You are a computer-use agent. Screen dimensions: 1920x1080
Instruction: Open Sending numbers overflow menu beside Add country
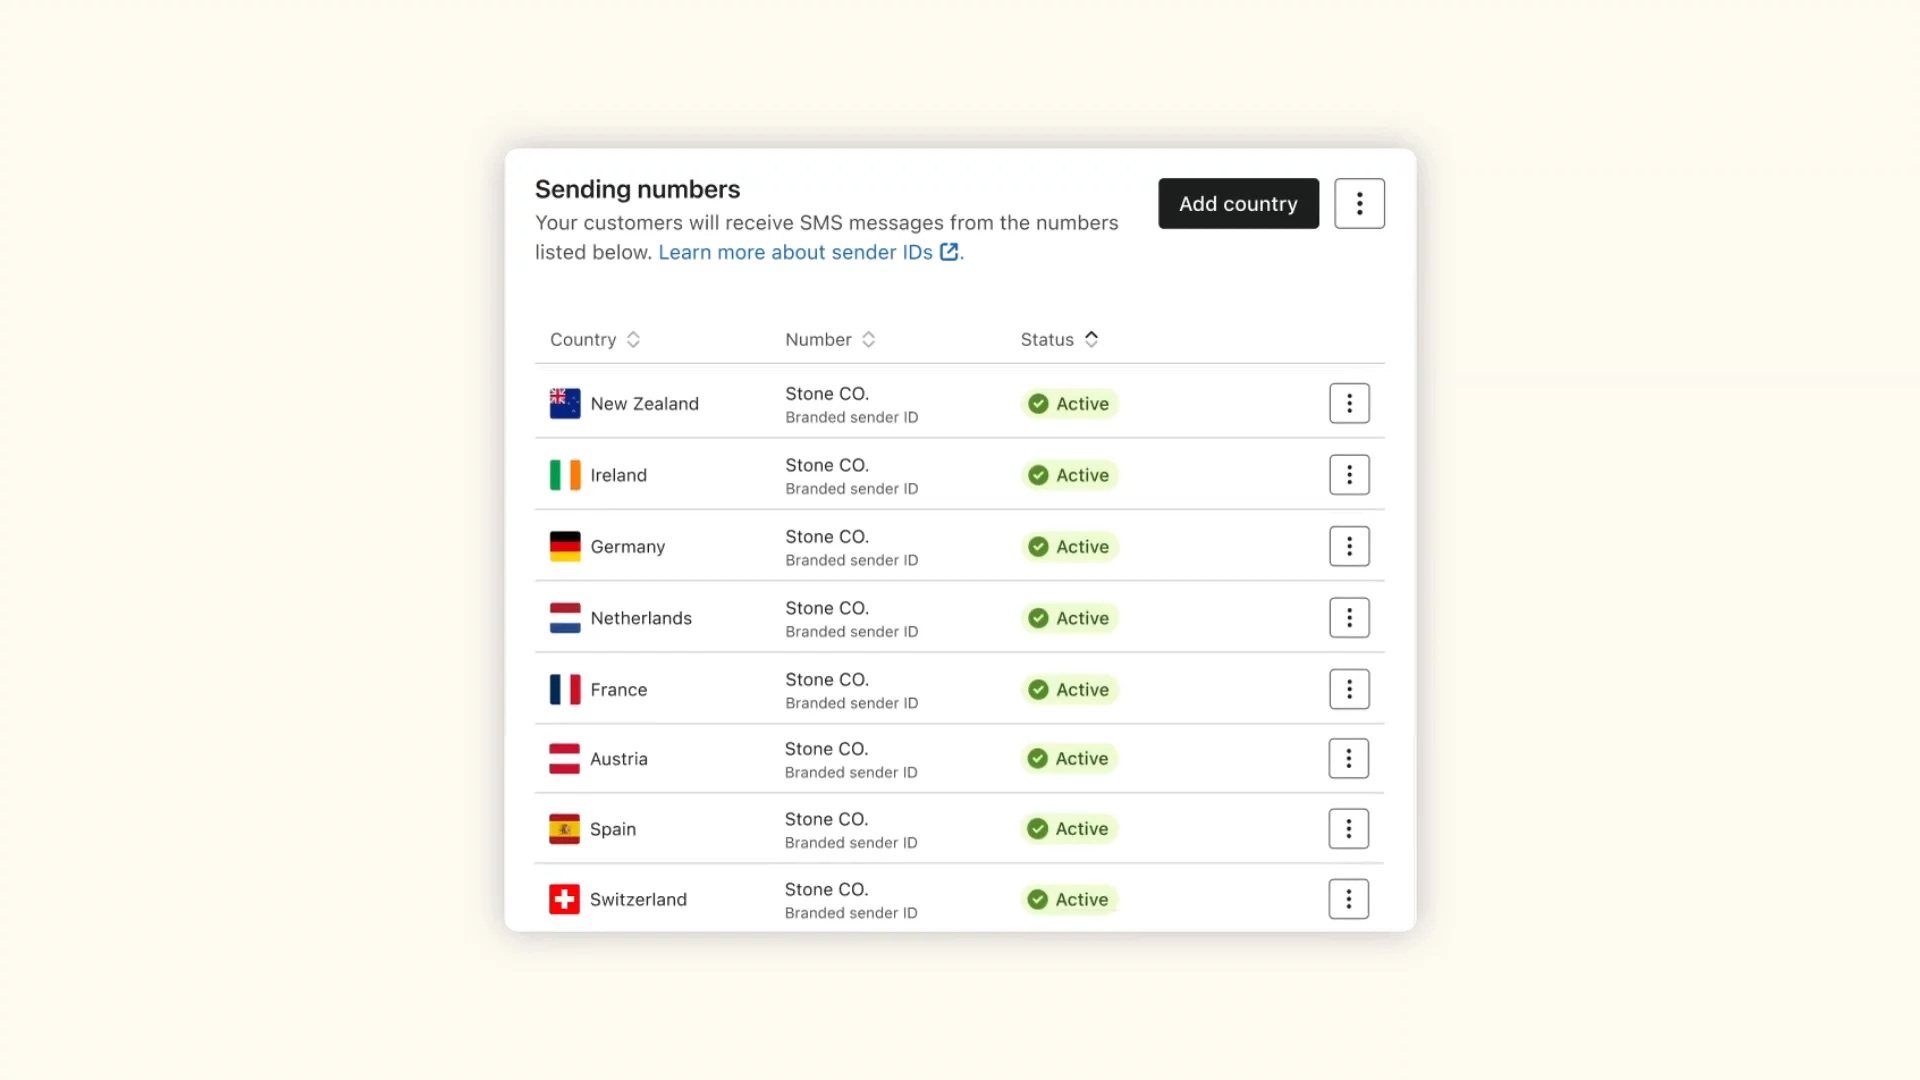[x=1359, y=204]
